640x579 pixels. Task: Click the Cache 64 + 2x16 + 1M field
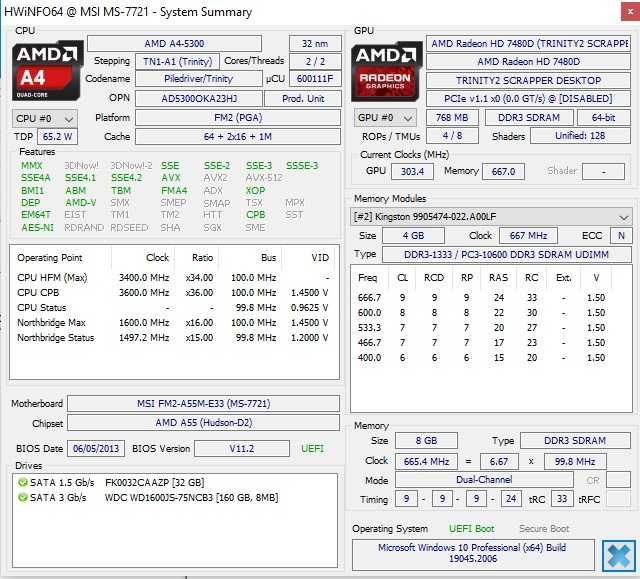coord(238,137)
